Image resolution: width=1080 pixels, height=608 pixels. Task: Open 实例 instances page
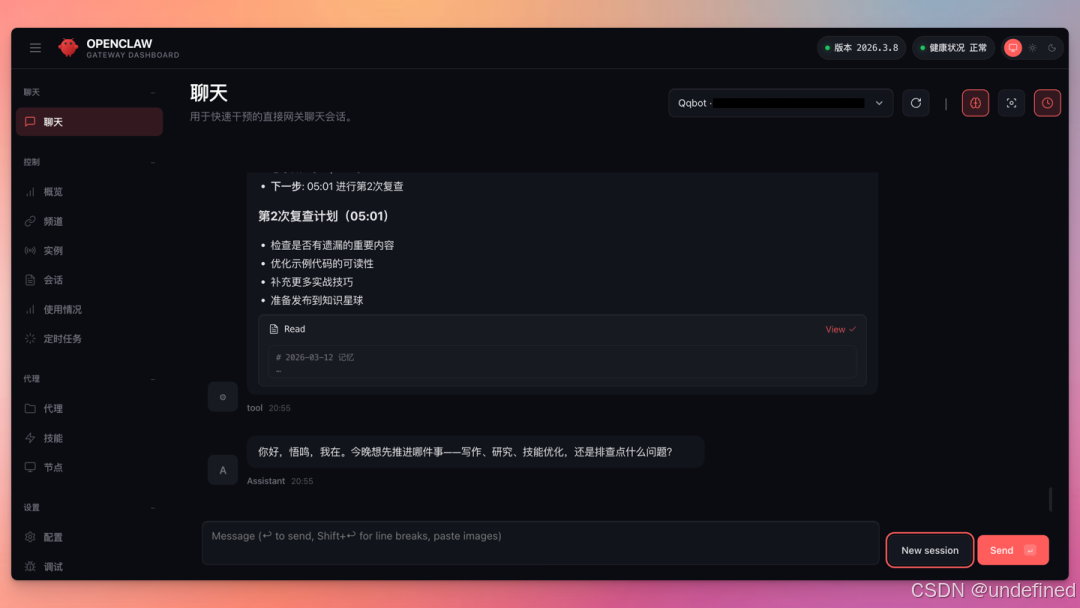pyautogui.click(x=90, y=251)
